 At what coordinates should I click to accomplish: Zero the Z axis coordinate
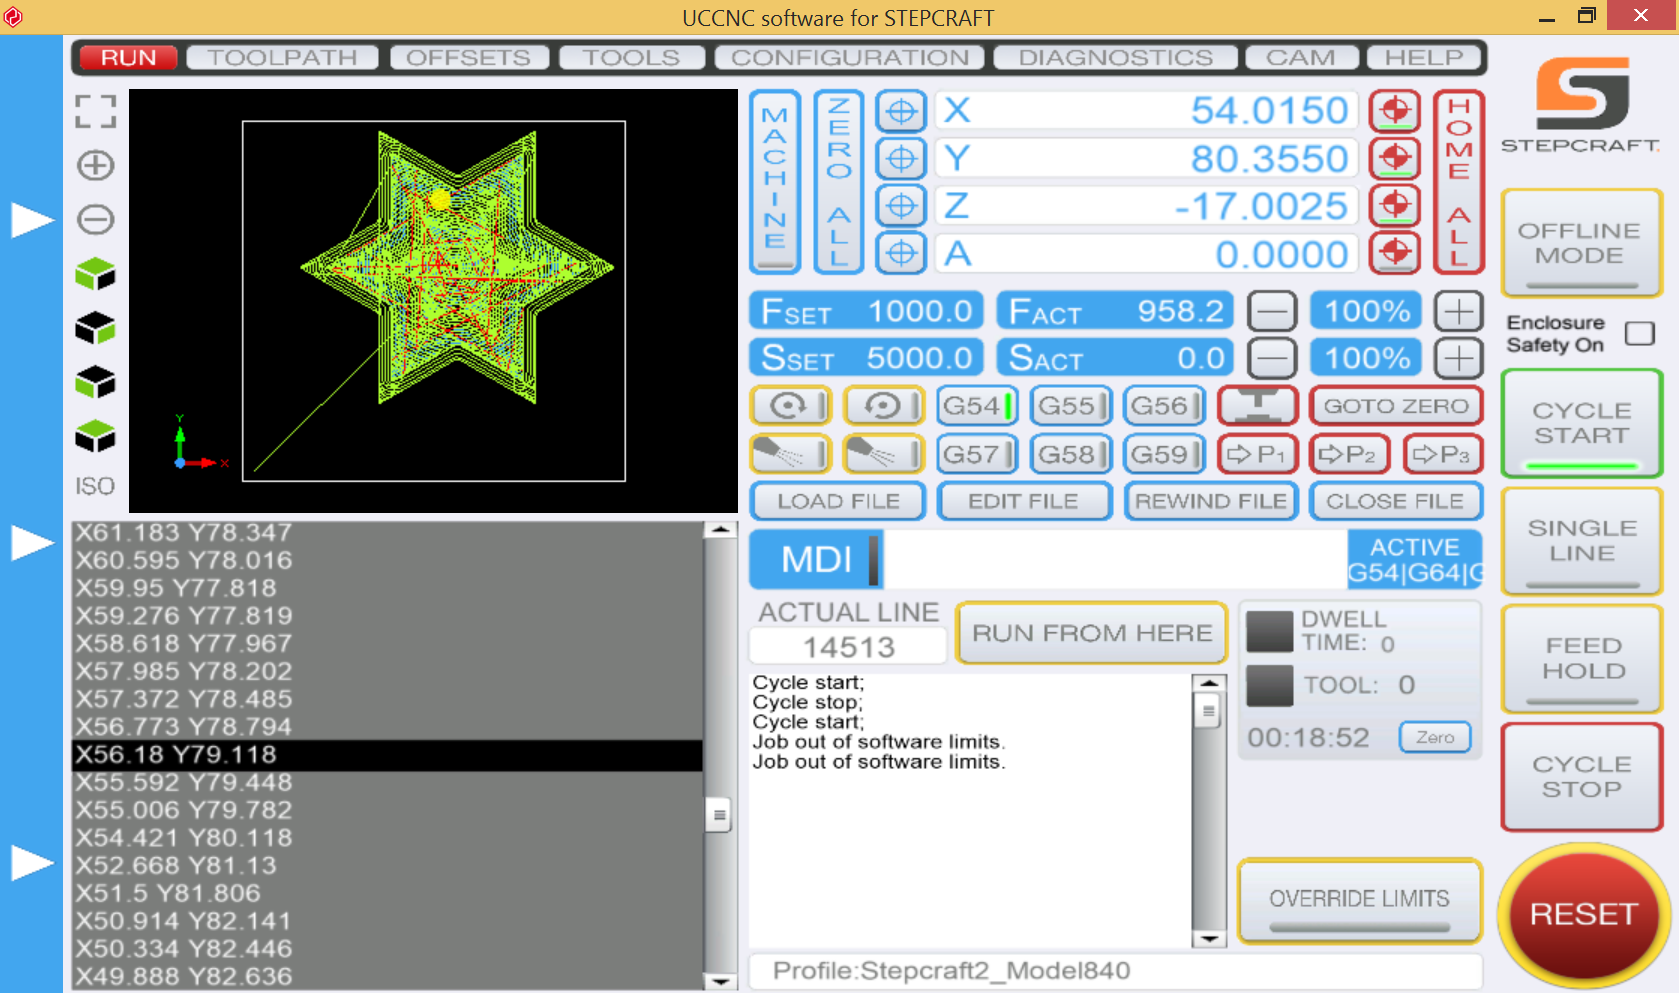click(901, 206)
